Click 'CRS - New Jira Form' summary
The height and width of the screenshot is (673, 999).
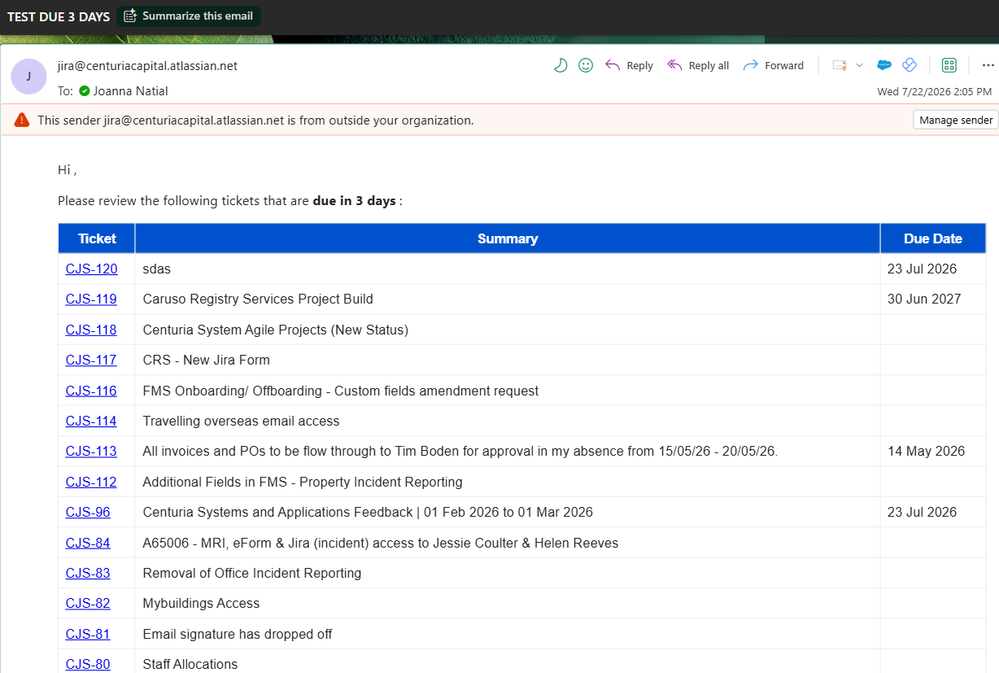coord(206,360)
